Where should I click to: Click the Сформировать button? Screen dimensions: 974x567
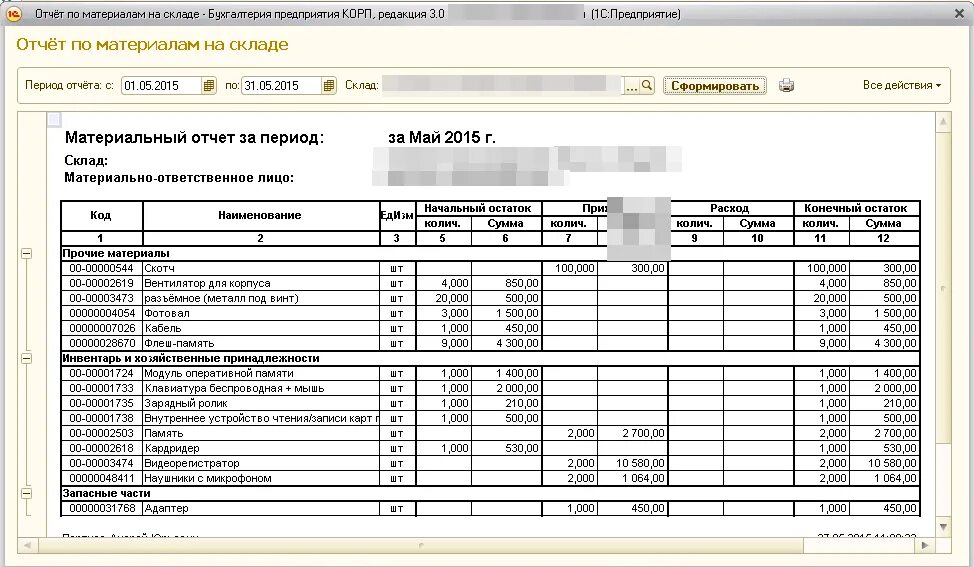[714, 86]
